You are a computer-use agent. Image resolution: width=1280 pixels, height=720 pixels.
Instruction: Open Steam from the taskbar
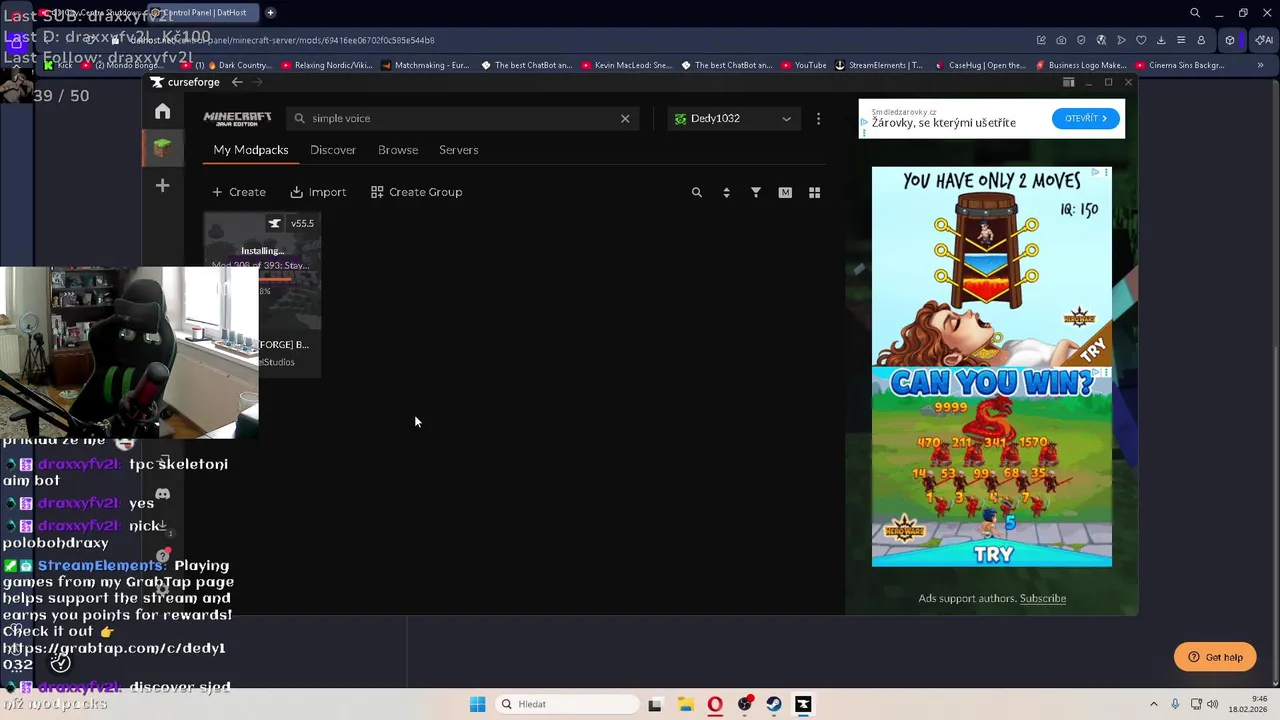pos(774,704)
